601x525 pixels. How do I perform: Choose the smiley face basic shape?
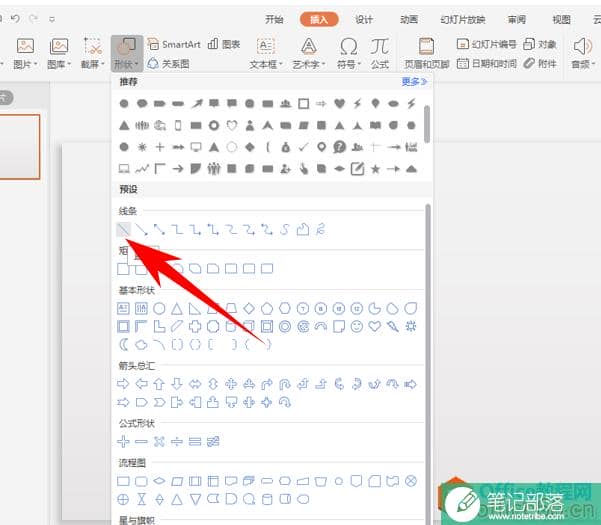coord(357,326)
